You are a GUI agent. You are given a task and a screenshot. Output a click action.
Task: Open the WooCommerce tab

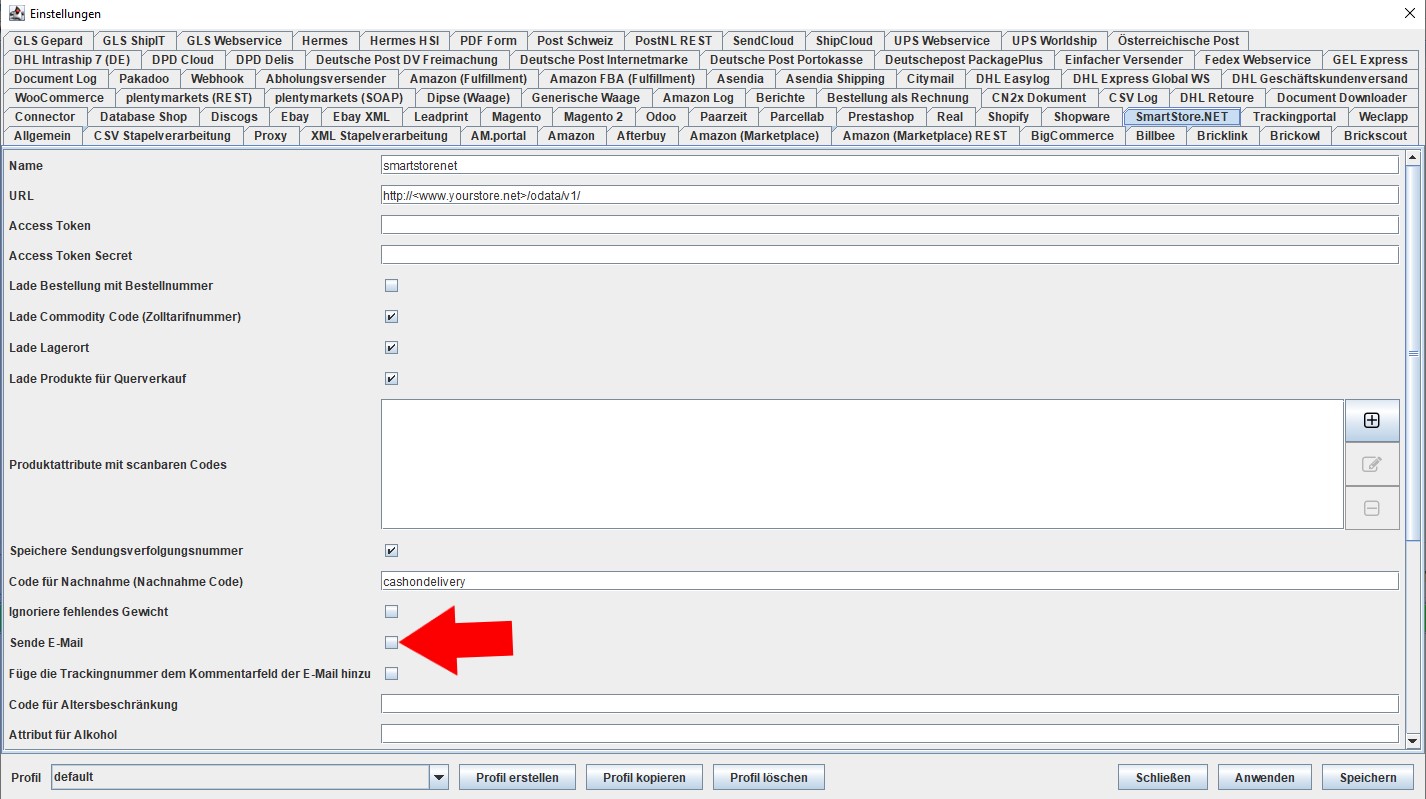click(59, 98)
